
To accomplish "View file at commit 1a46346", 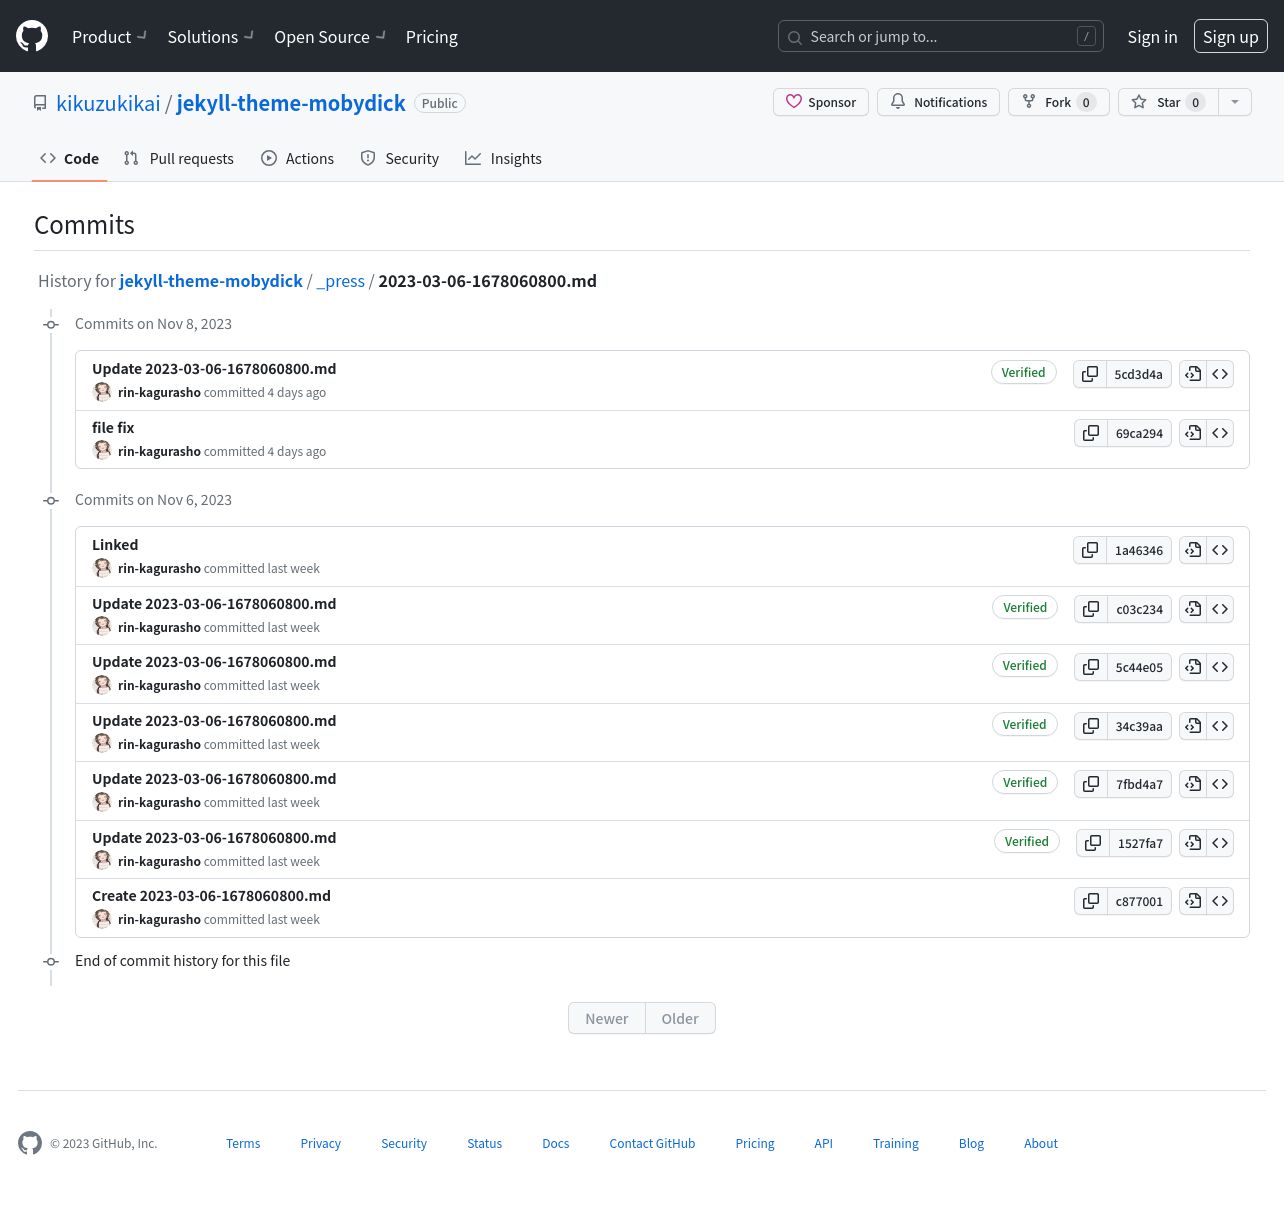I will [1193, 550].
